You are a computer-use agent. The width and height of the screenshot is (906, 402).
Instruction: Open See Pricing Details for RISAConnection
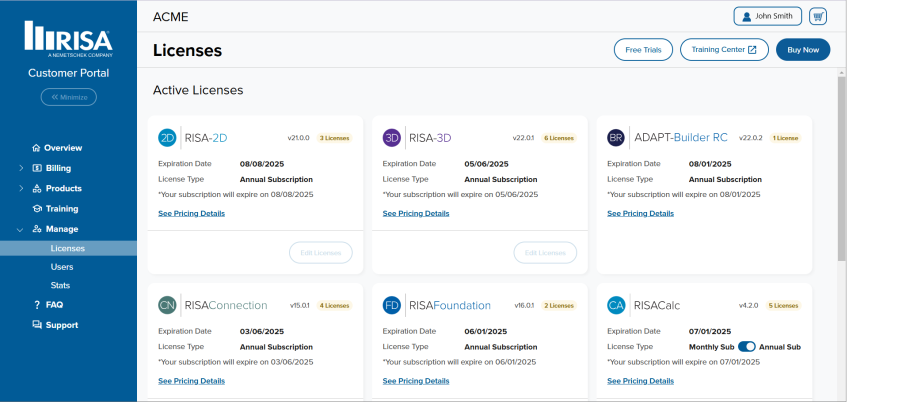[191, 381]
